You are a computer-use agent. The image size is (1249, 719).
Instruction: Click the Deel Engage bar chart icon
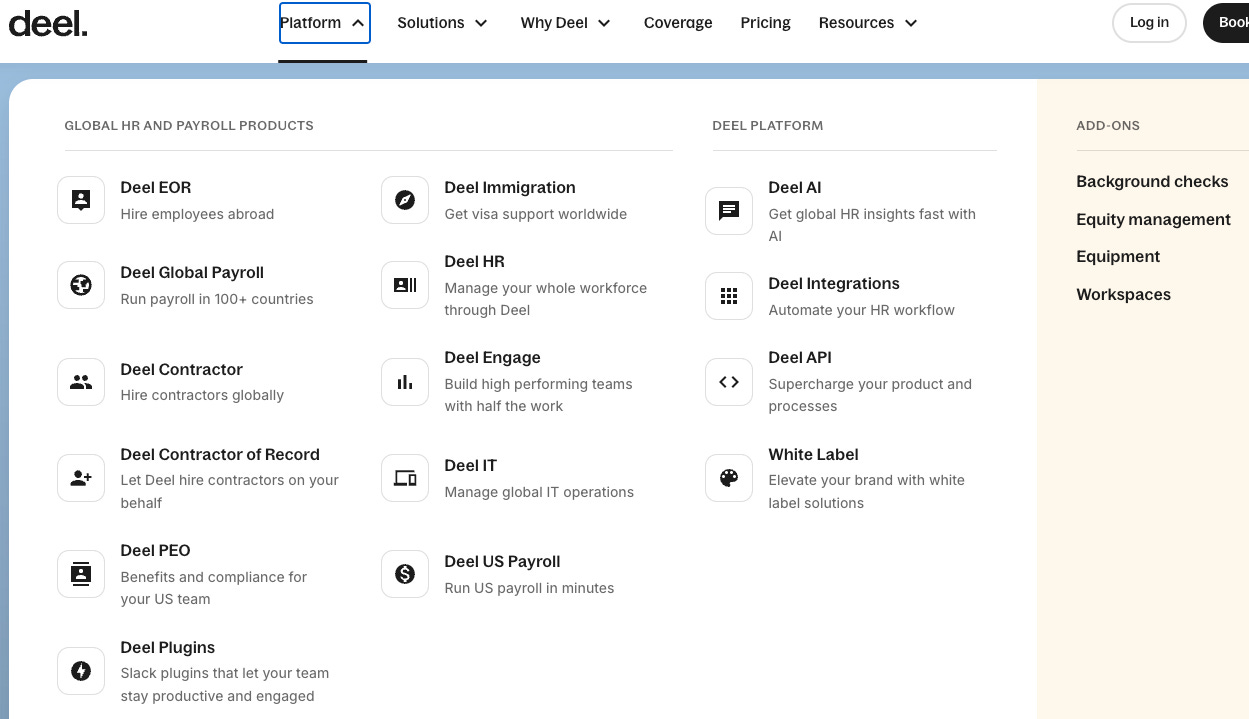405,382
